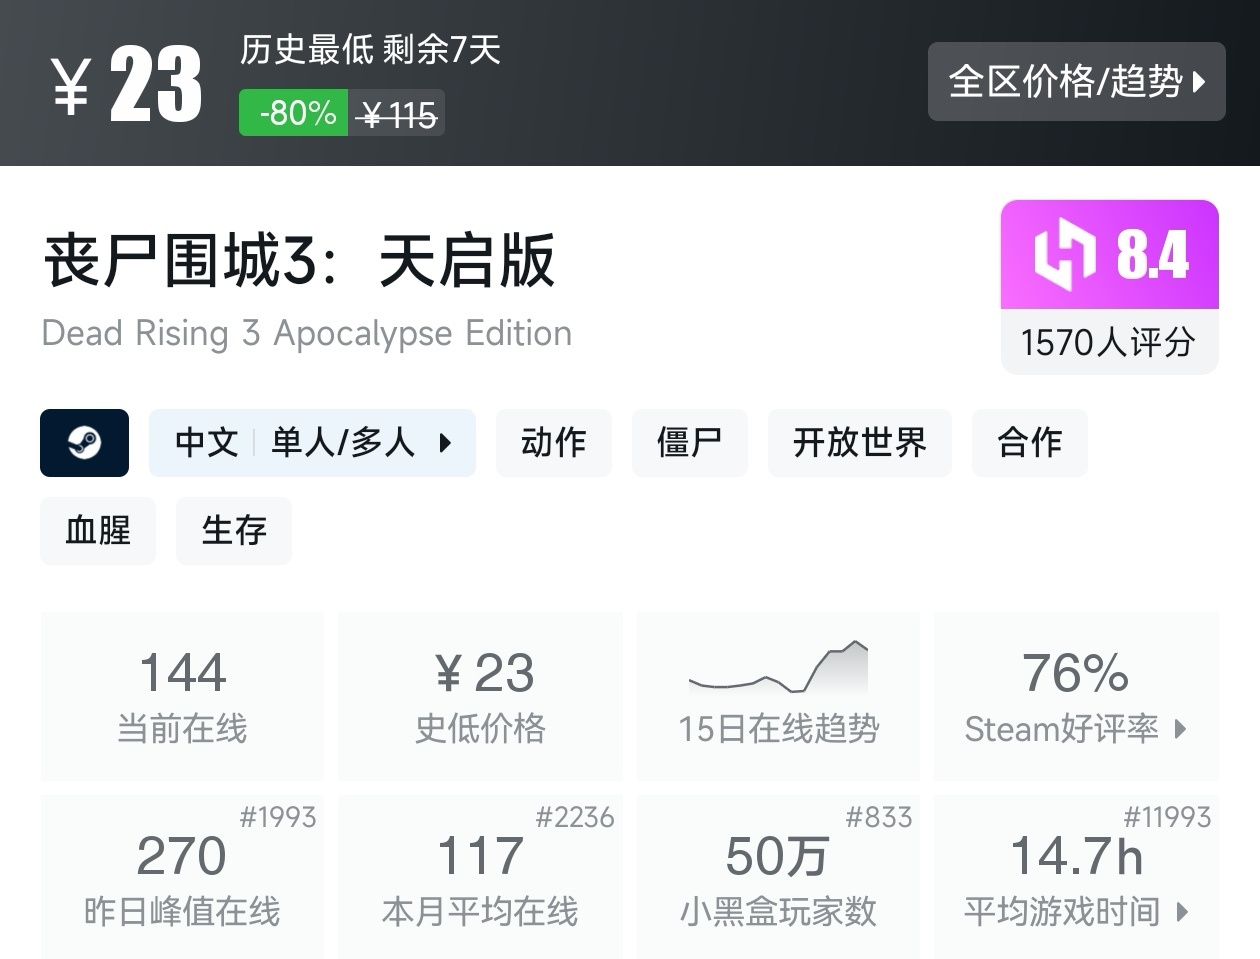
Task: Tap the #833 rank label
Action: click(x=879, y=817)
